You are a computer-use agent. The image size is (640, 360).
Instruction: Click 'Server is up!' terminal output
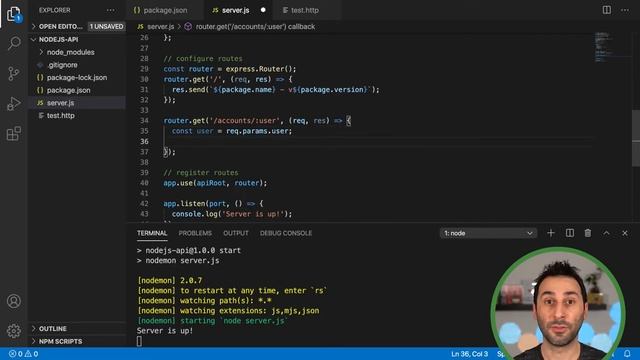pyautogui.click(x=164, y=331)
